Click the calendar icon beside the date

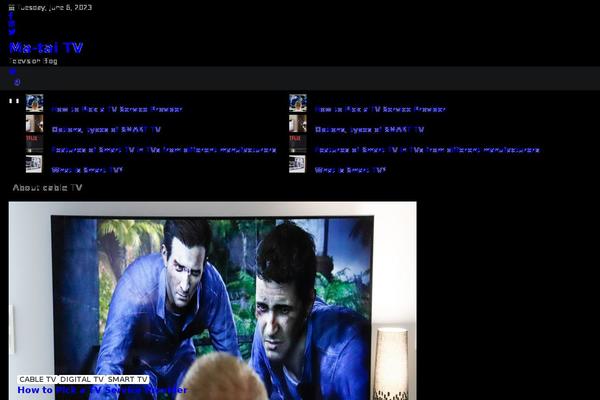(x=11, y=8)
